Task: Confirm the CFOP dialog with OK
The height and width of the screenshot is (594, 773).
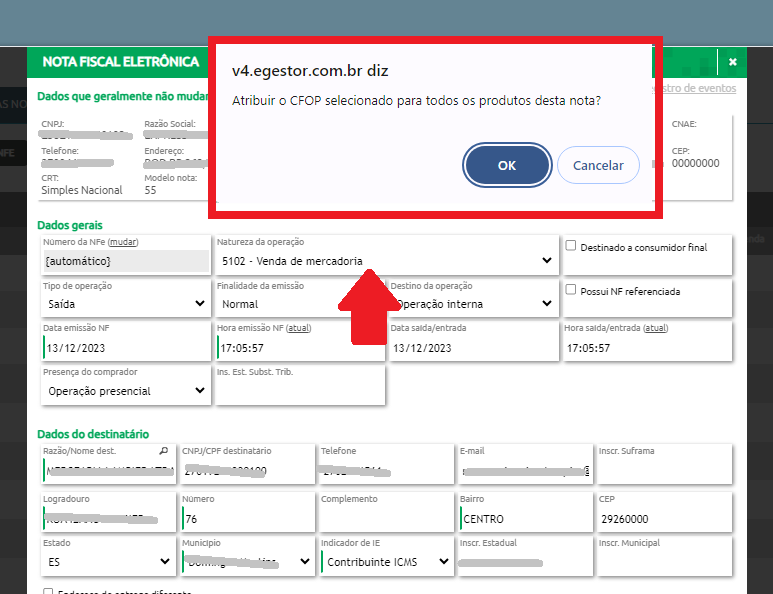Action: click(507, 165)
